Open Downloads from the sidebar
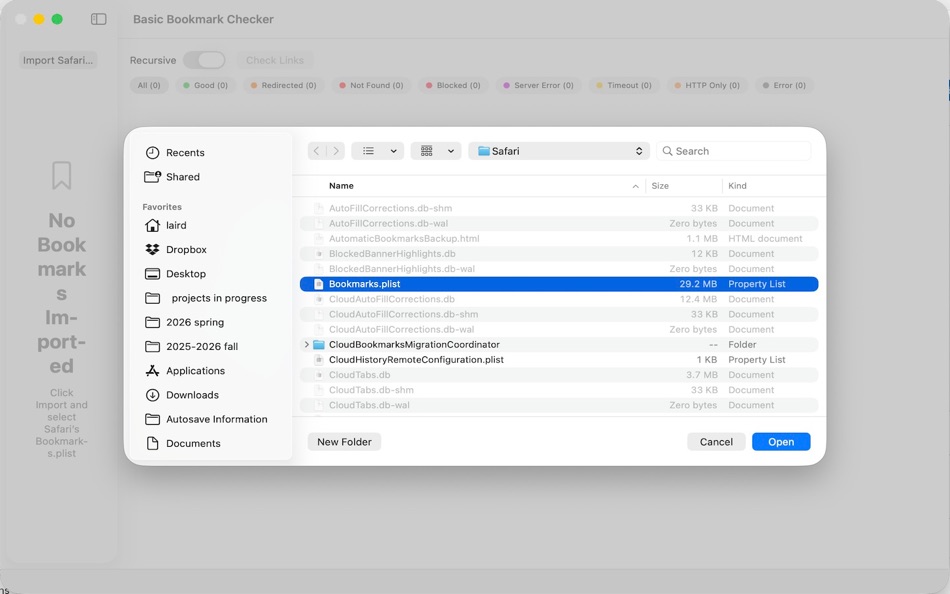Image resolution: width=950 pixels, height=594 pixels. tap(193, 394)
